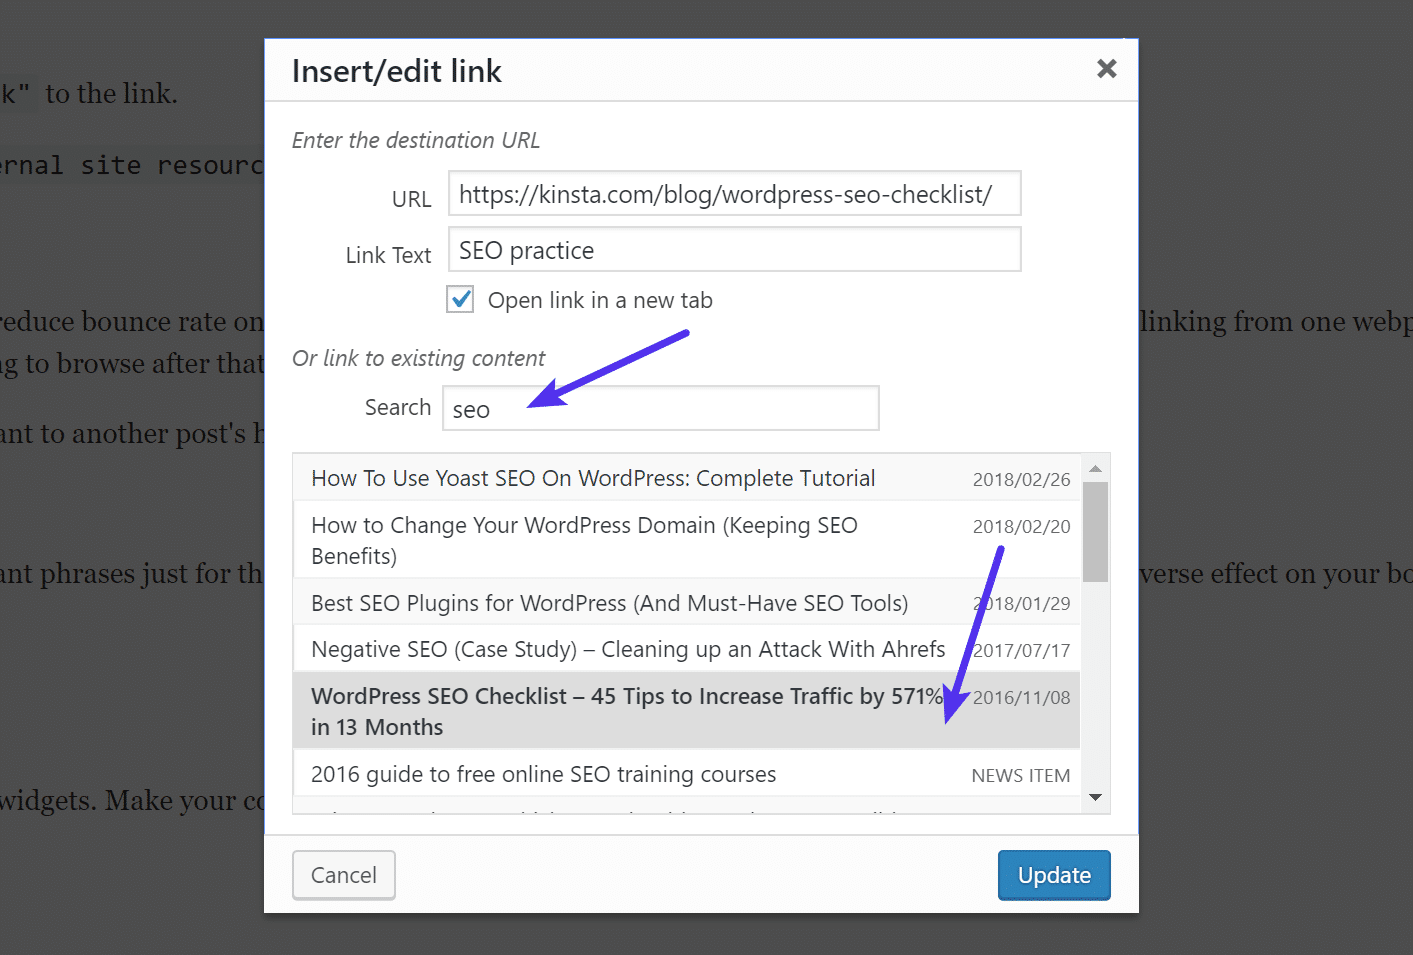Choose the Negative SEO Case Study entry
1413x955 pixels.
(x=628, y=649)
